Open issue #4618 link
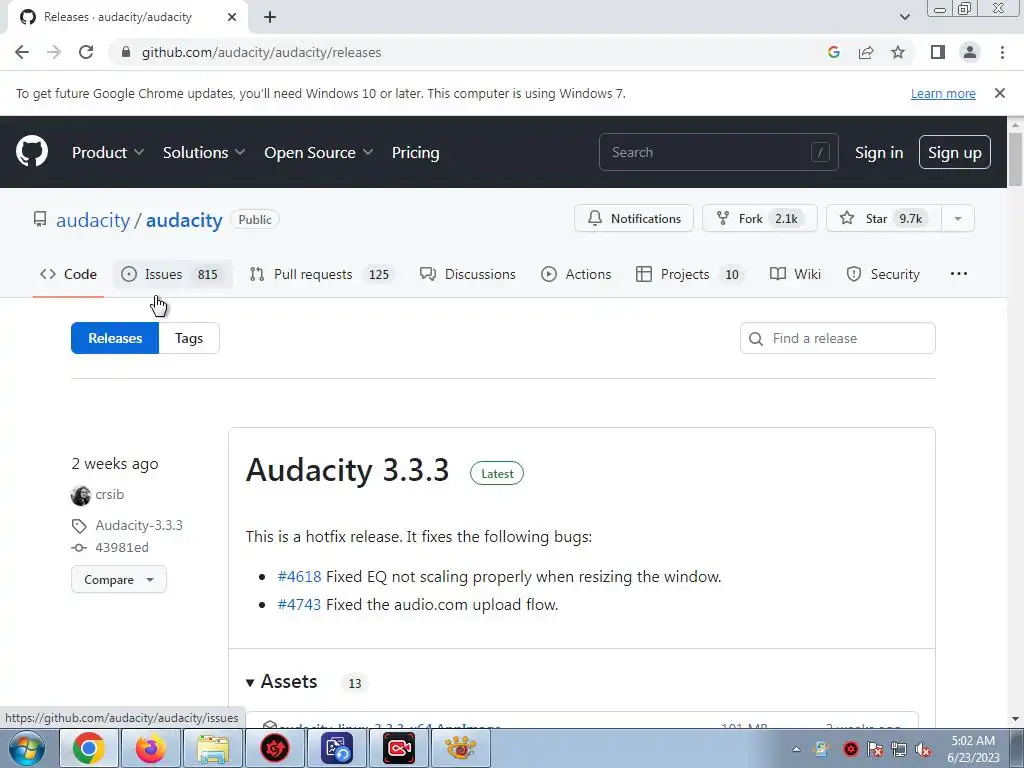 coord(299,577)
